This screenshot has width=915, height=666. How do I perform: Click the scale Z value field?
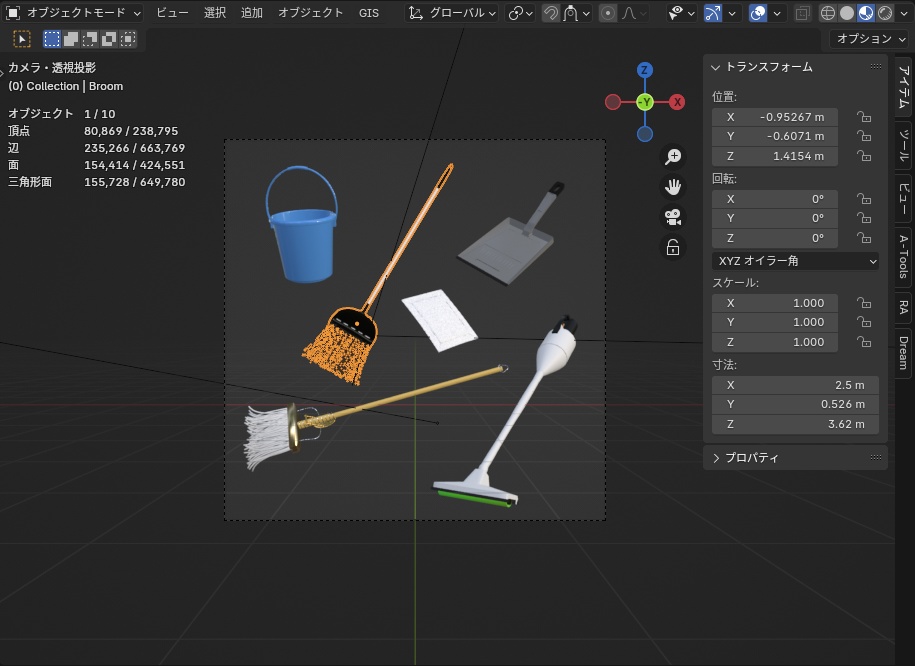775,342
